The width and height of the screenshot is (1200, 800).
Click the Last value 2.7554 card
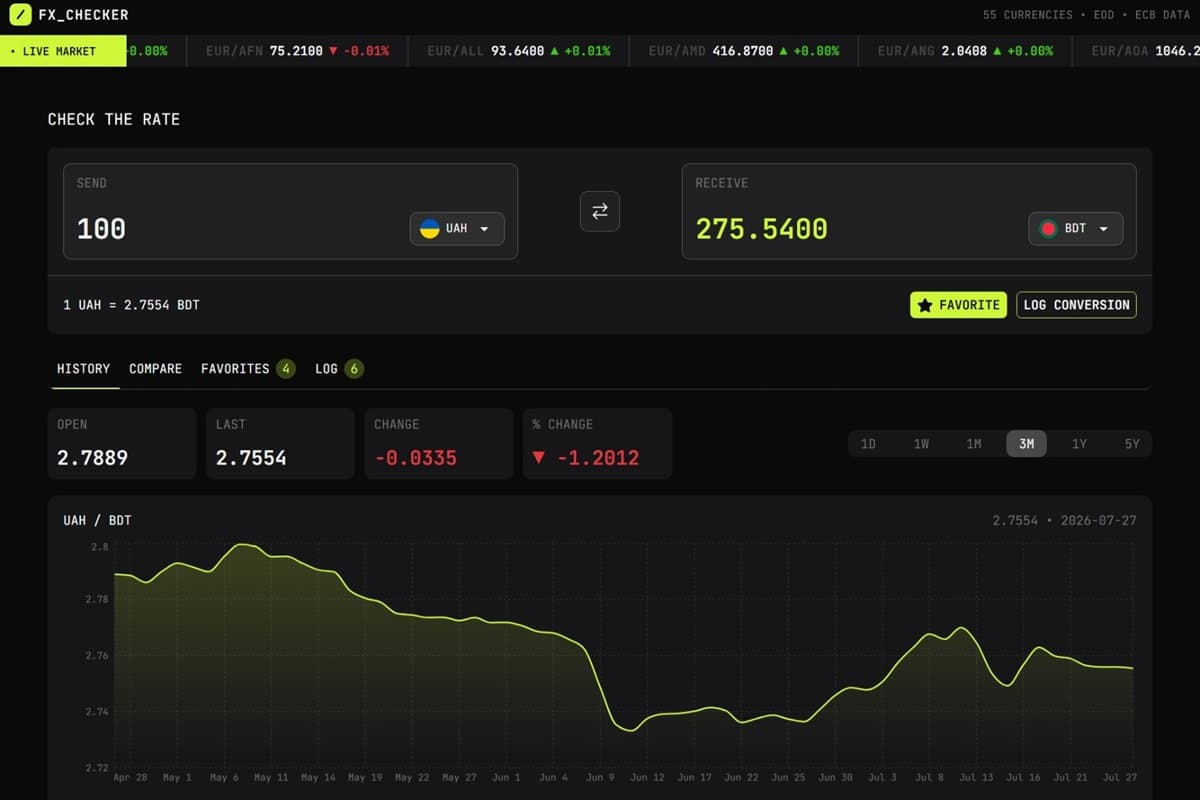[280, 444]
